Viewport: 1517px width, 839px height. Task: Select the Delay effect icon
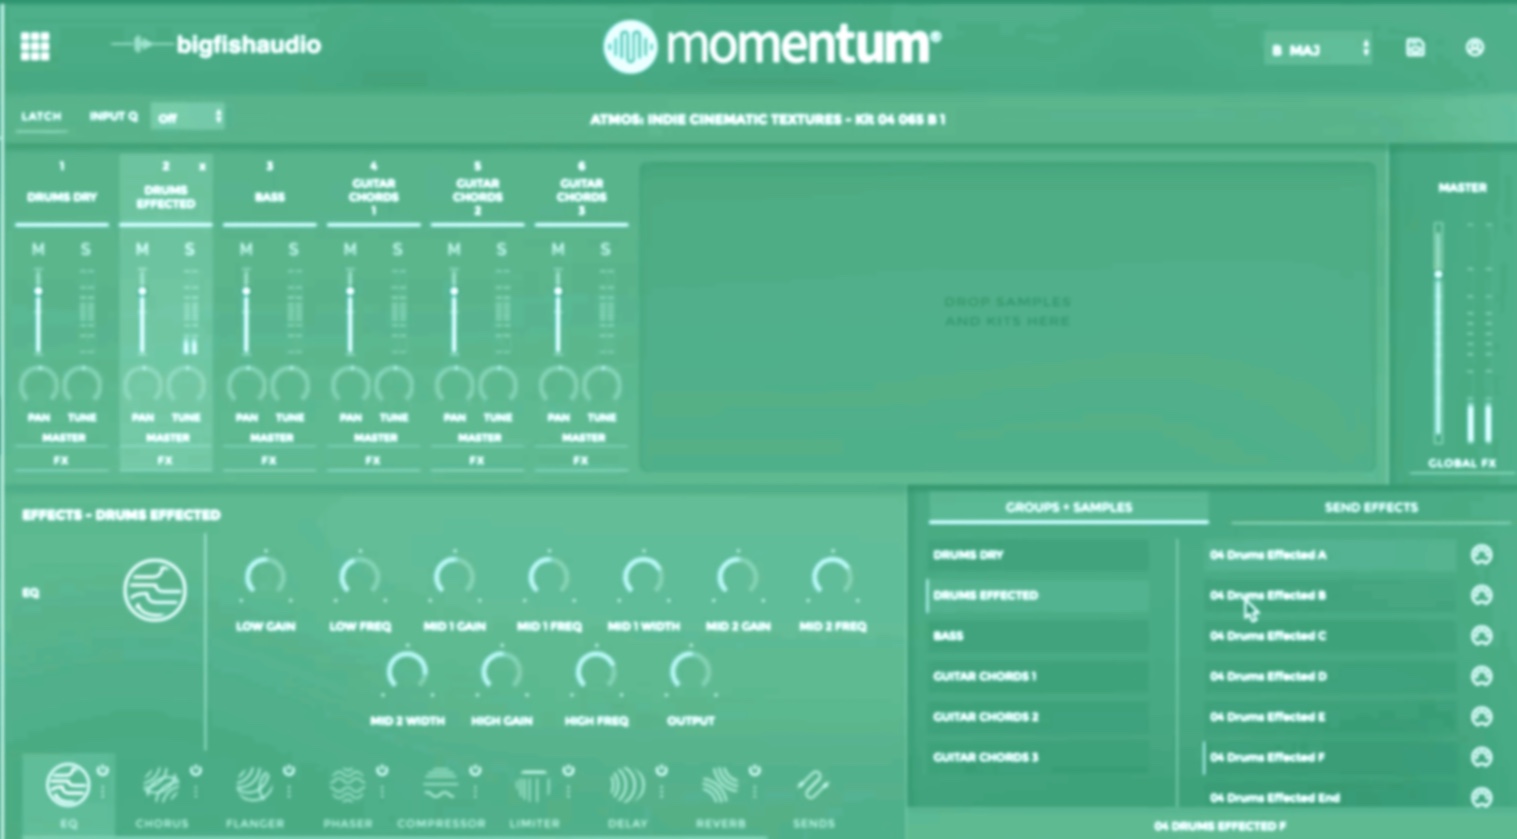tap(627, 786)
